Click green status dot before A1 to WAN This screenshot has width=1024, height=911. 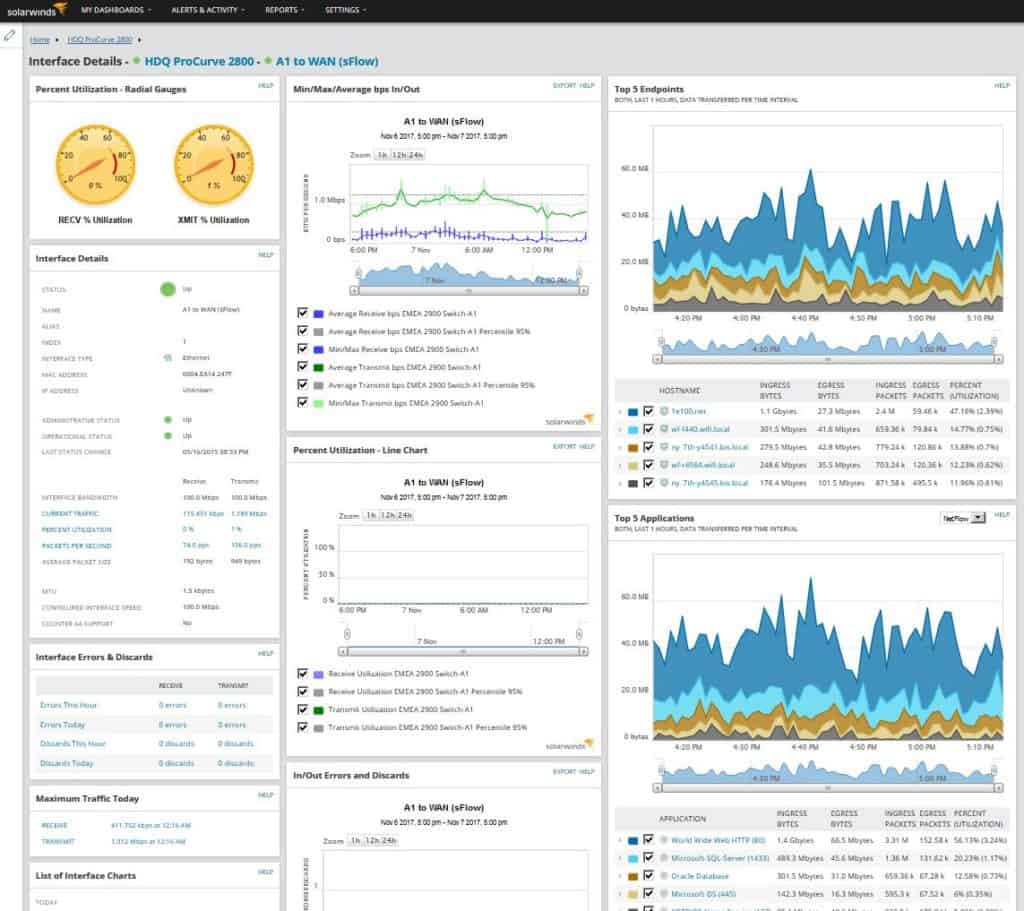pos(268,61)
